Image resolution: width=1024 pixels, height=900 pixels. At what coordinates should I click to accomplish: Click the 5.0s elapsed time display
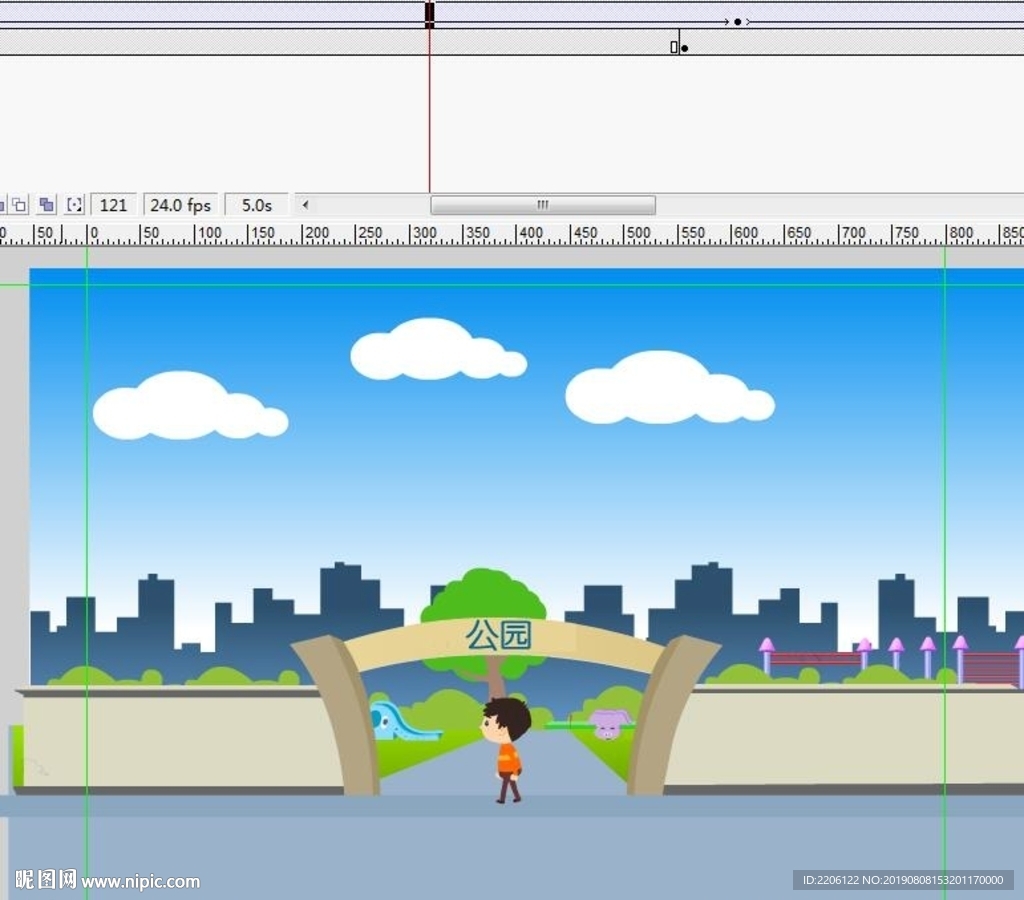tap(256, 205)
